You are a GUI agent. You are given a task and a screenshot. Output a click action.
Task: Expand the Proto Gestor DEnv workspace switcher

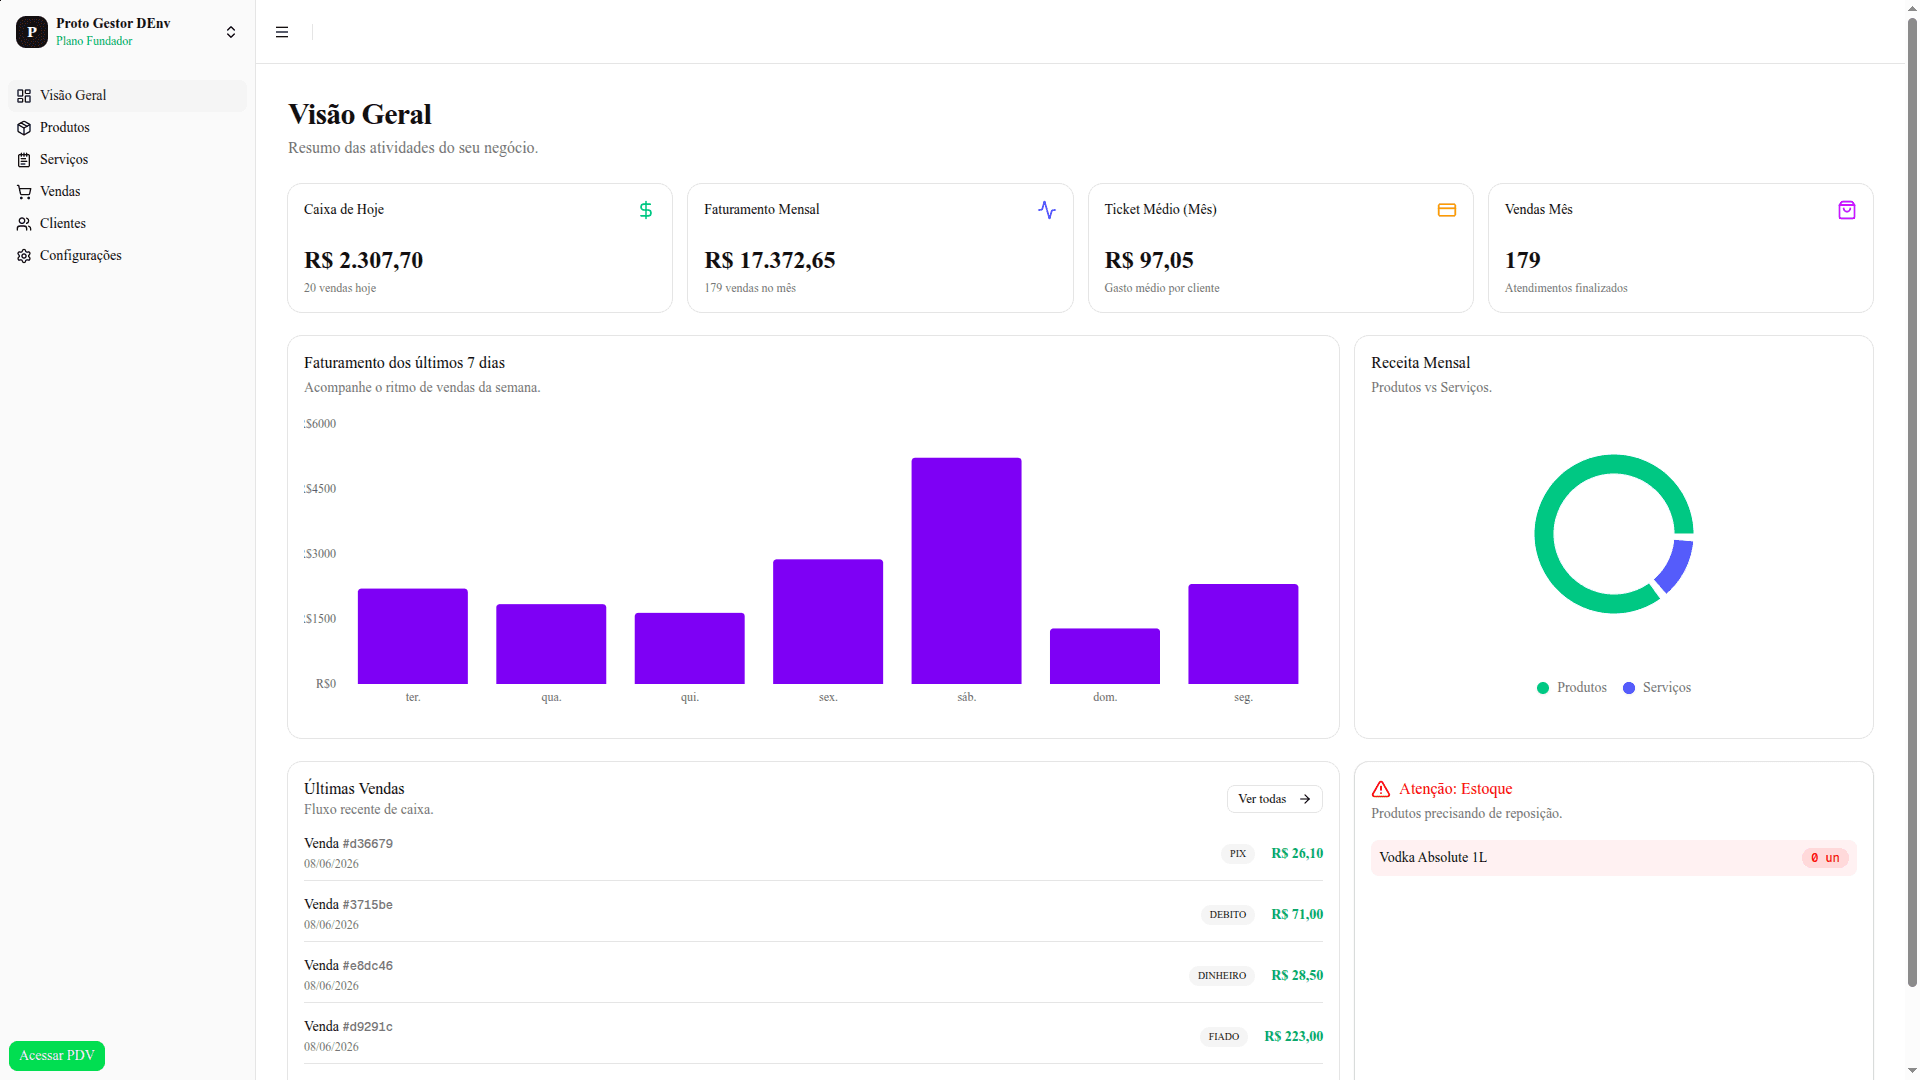[128, 32]
